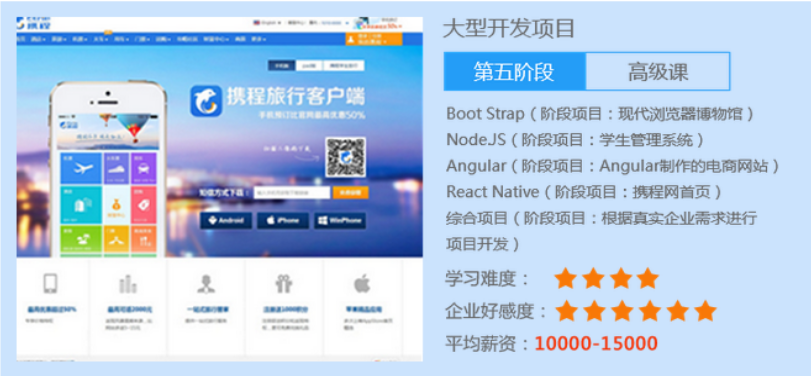811x376 pixels.
Task: Click the React Native 携程网首页 line
Action: pos(584,192)
